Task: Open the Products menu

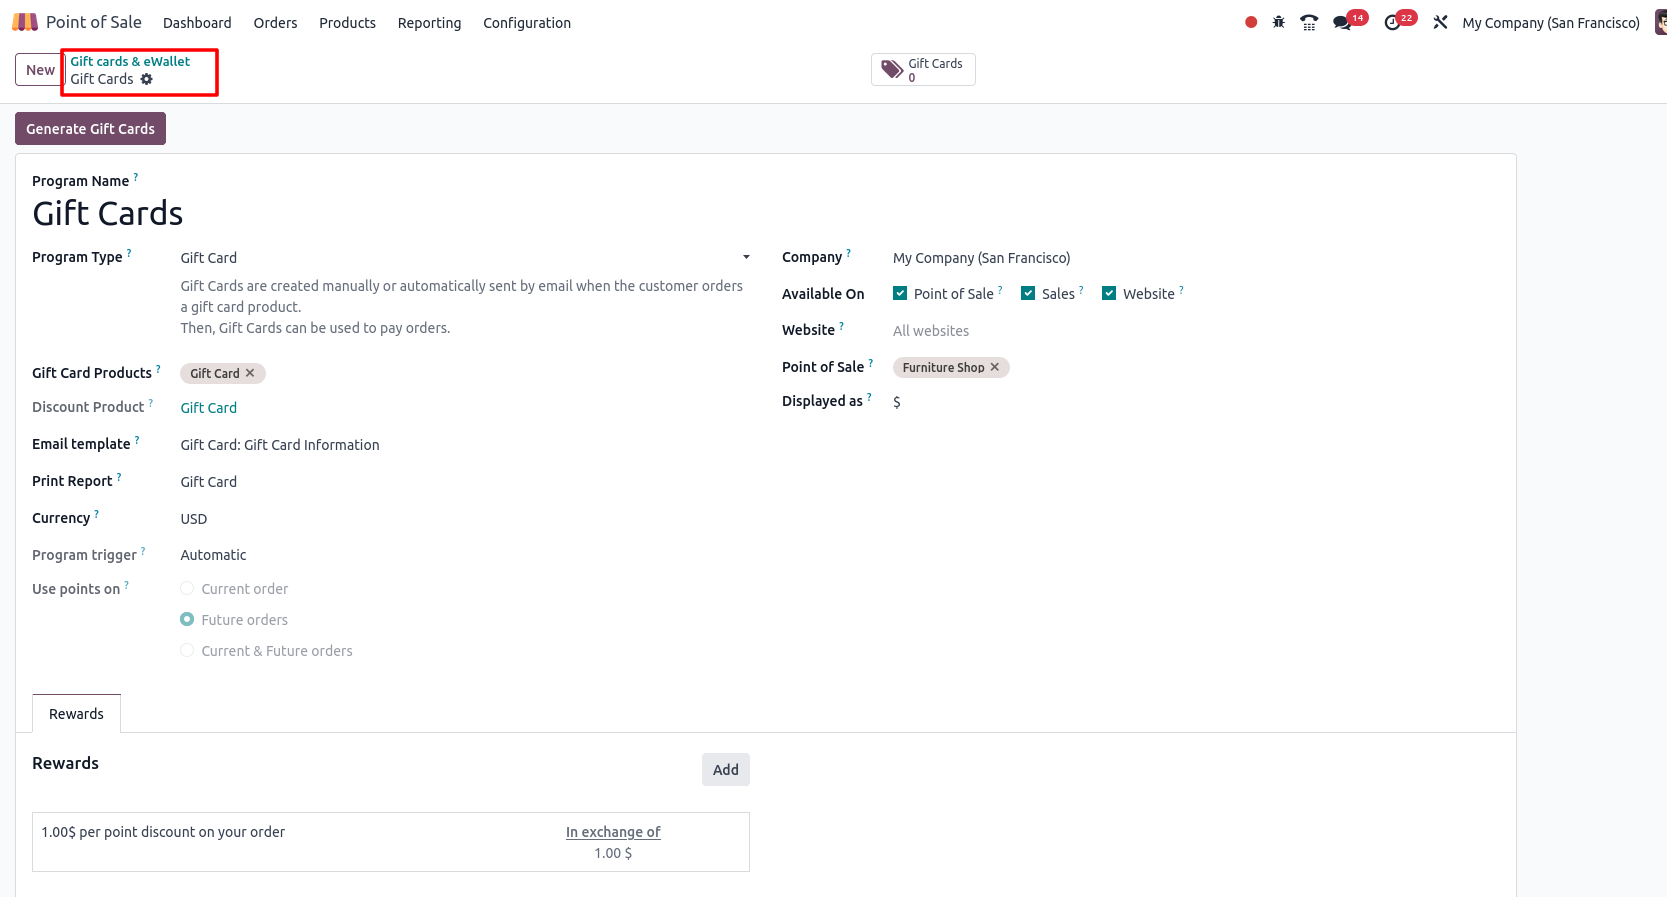Action: tap(347, 22)
